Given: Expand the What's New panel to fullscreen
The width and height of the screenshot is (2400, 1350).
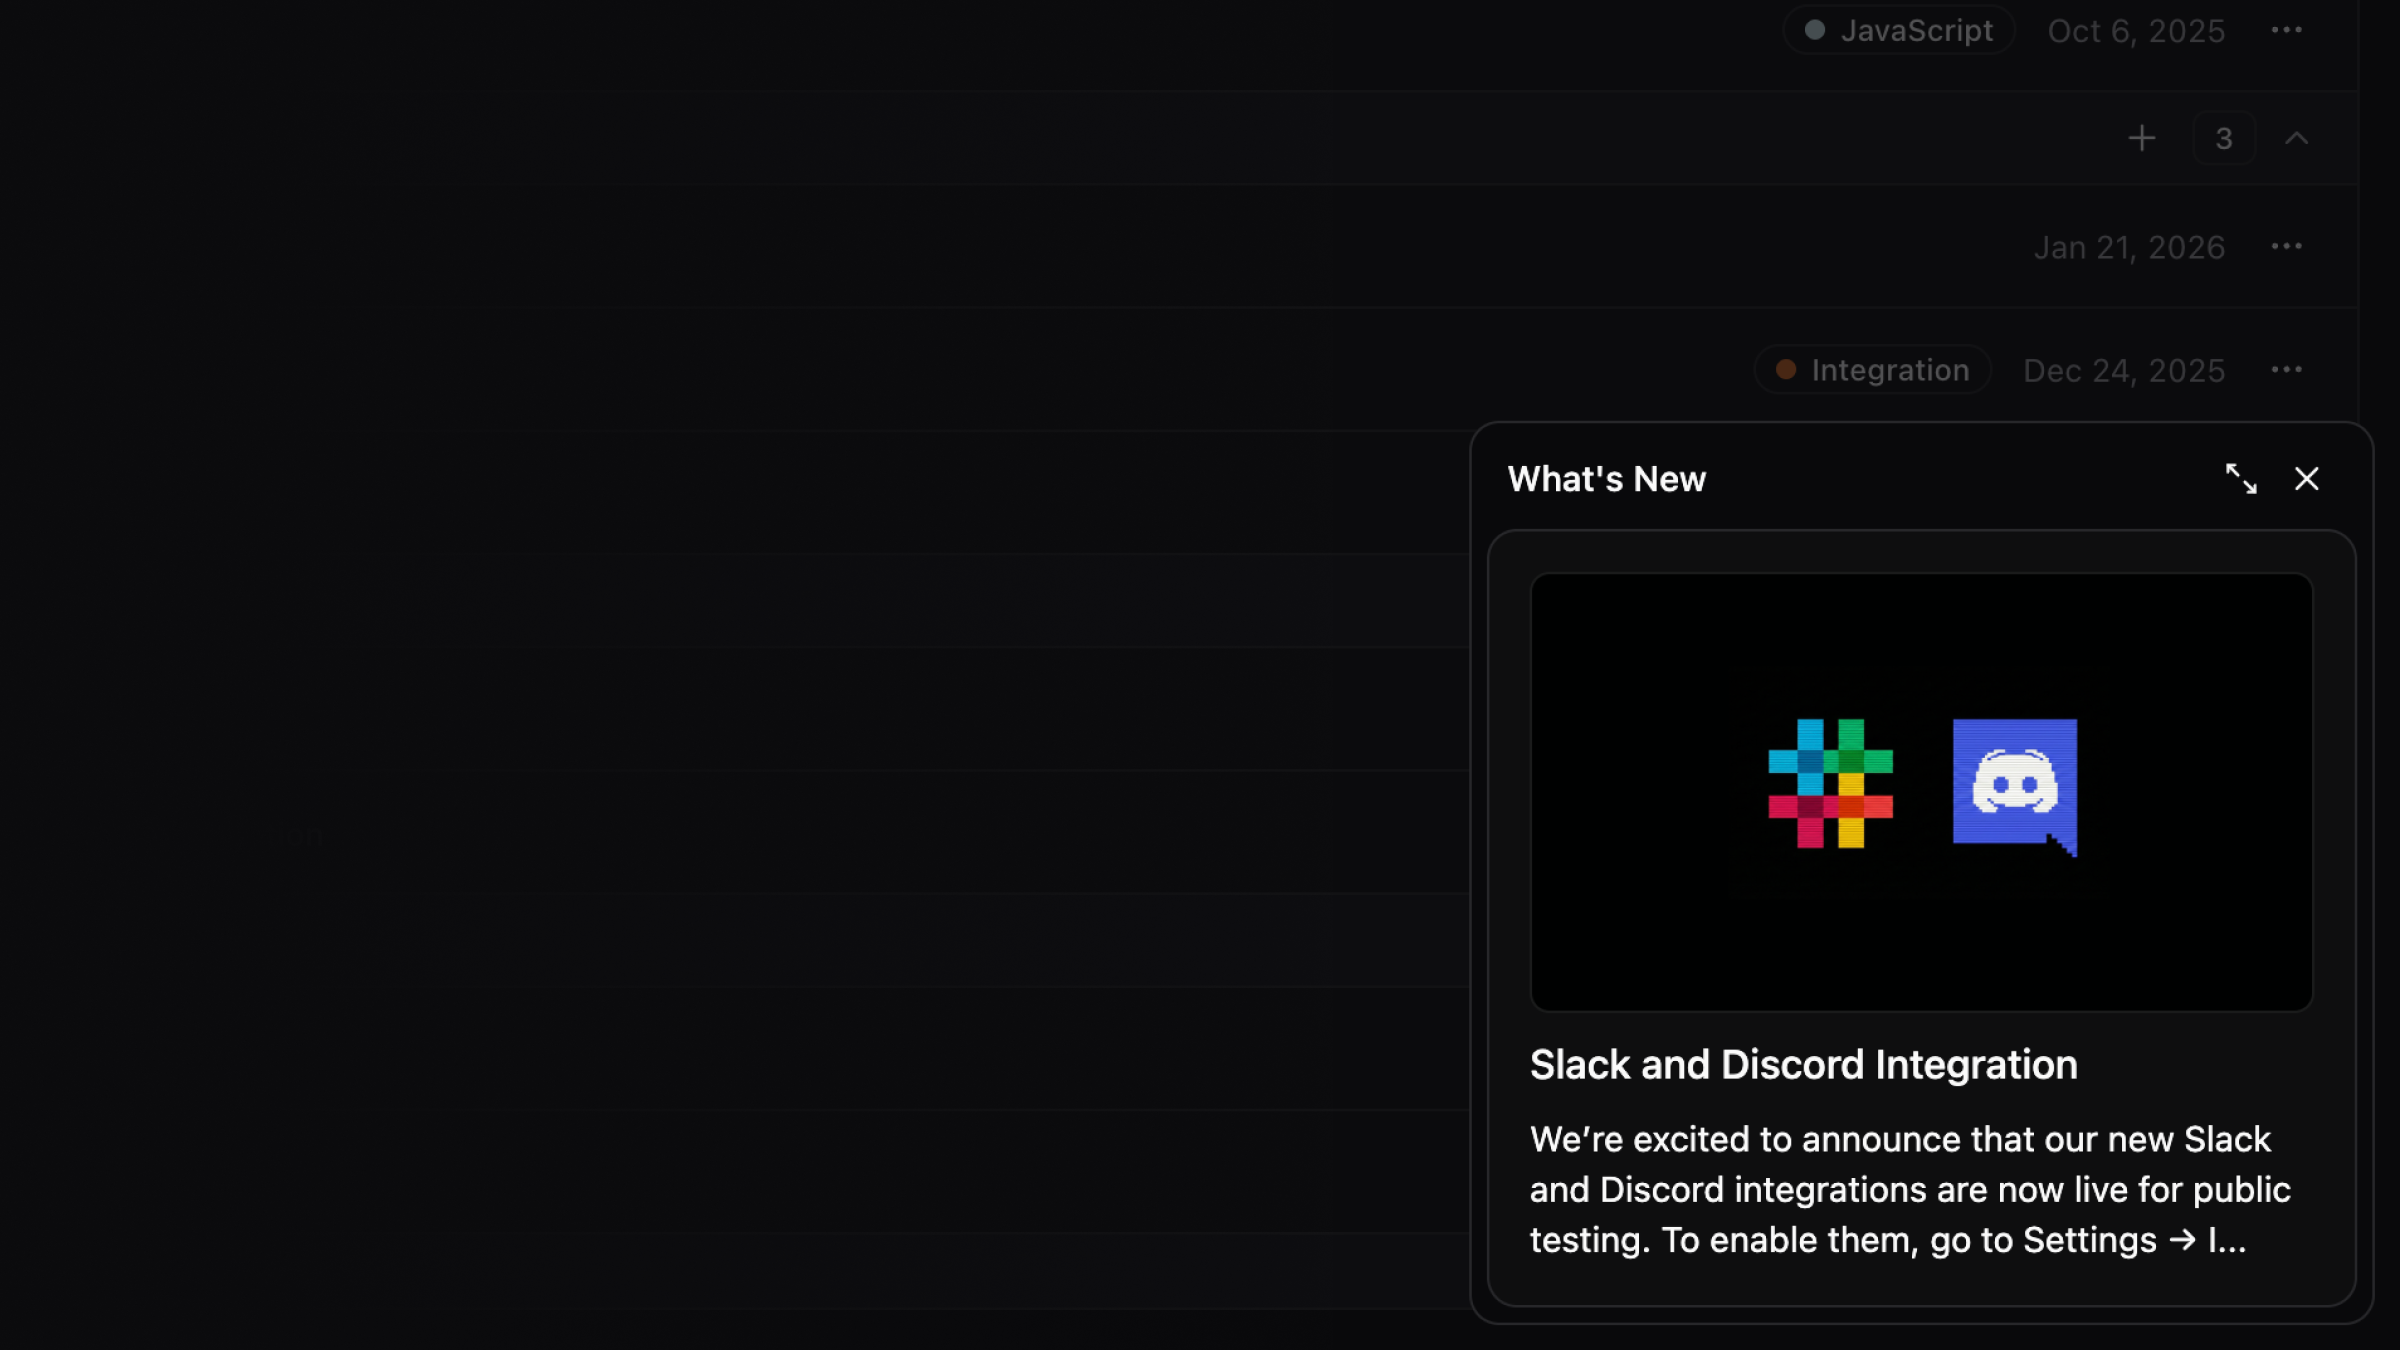Looking at the screenshot, I should coord(2240,479).
